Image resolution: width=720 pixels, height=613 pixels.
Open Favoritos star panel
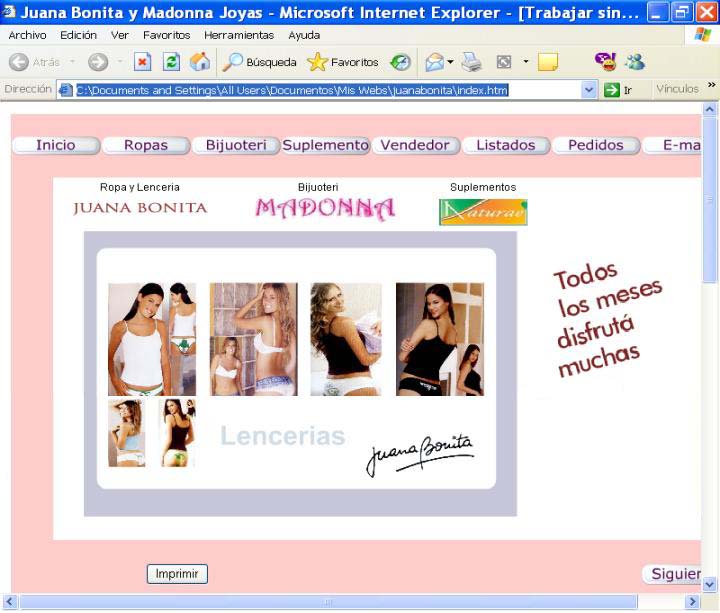343,62
